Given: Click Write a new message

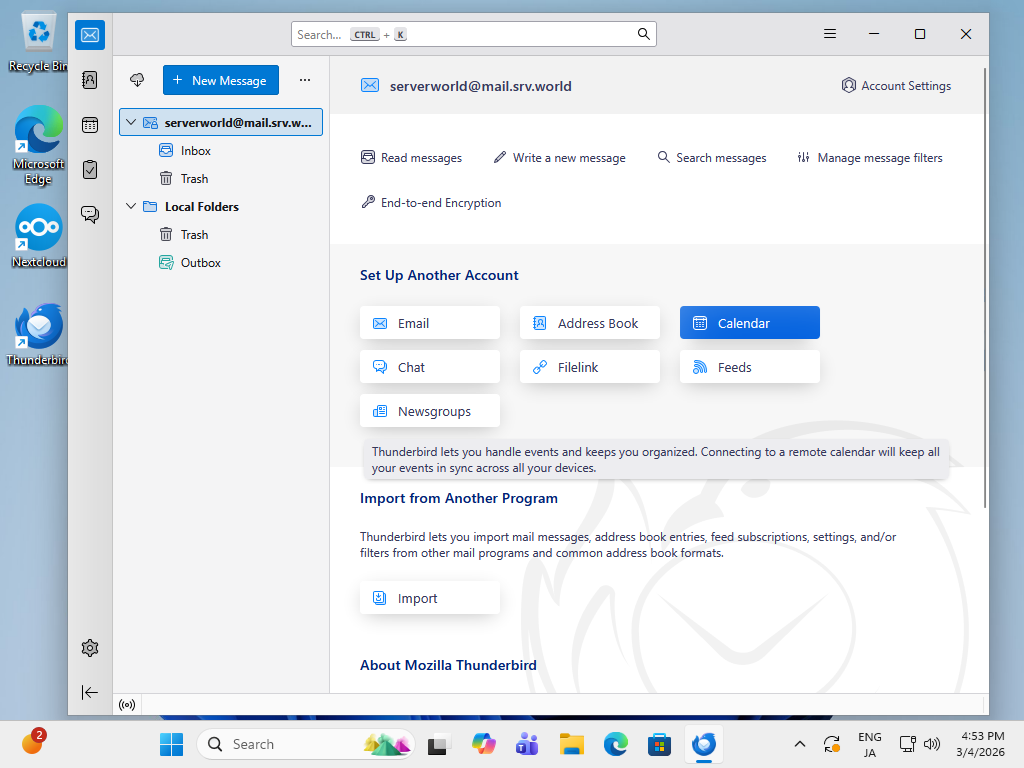Looking at the screenshot, I should (560, 157).
